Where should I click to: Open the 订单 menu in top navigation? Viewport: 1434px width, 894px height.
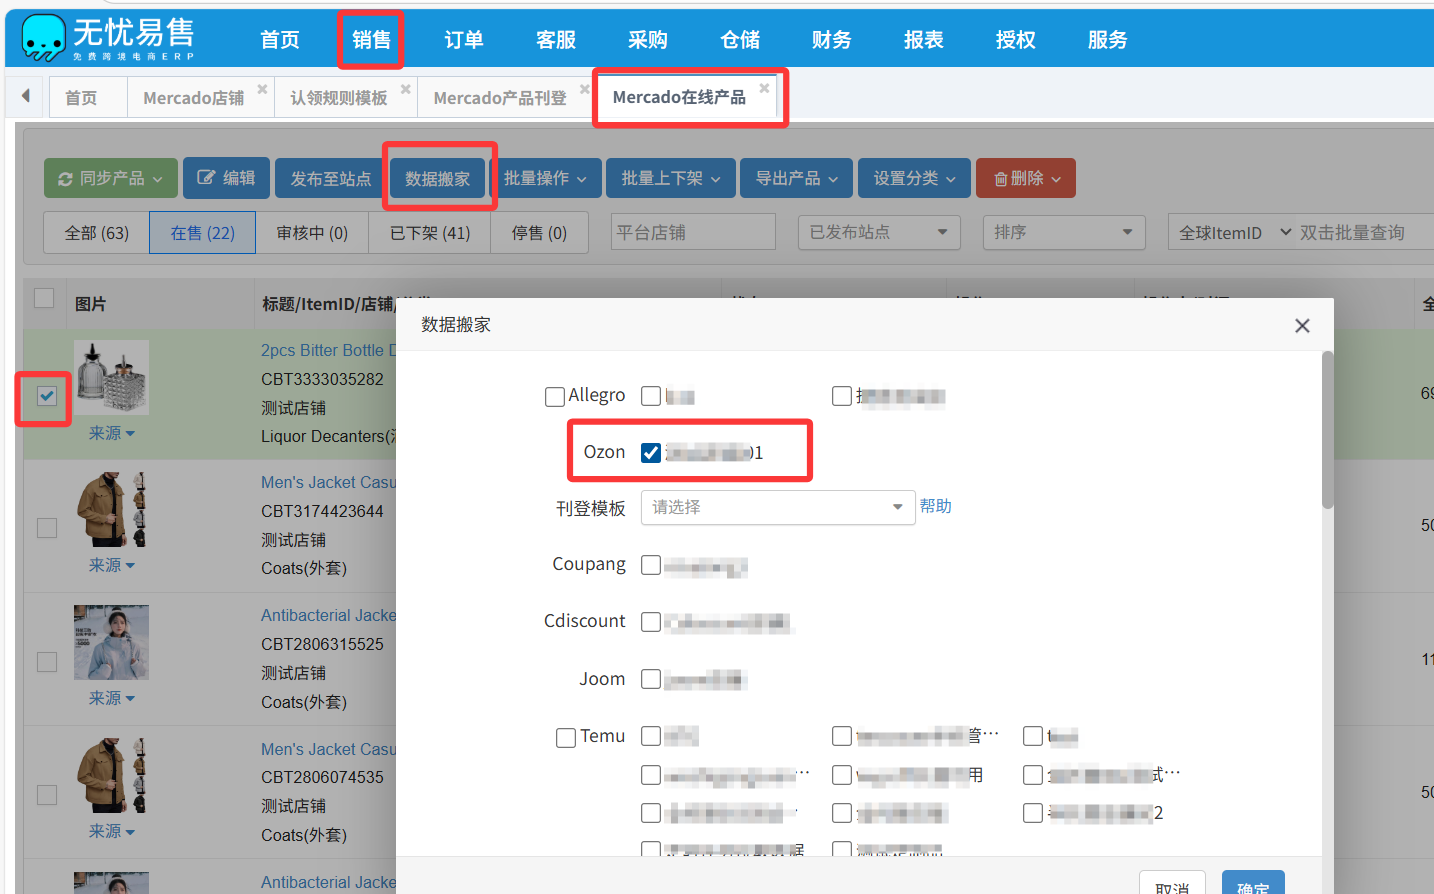[463, 39]
